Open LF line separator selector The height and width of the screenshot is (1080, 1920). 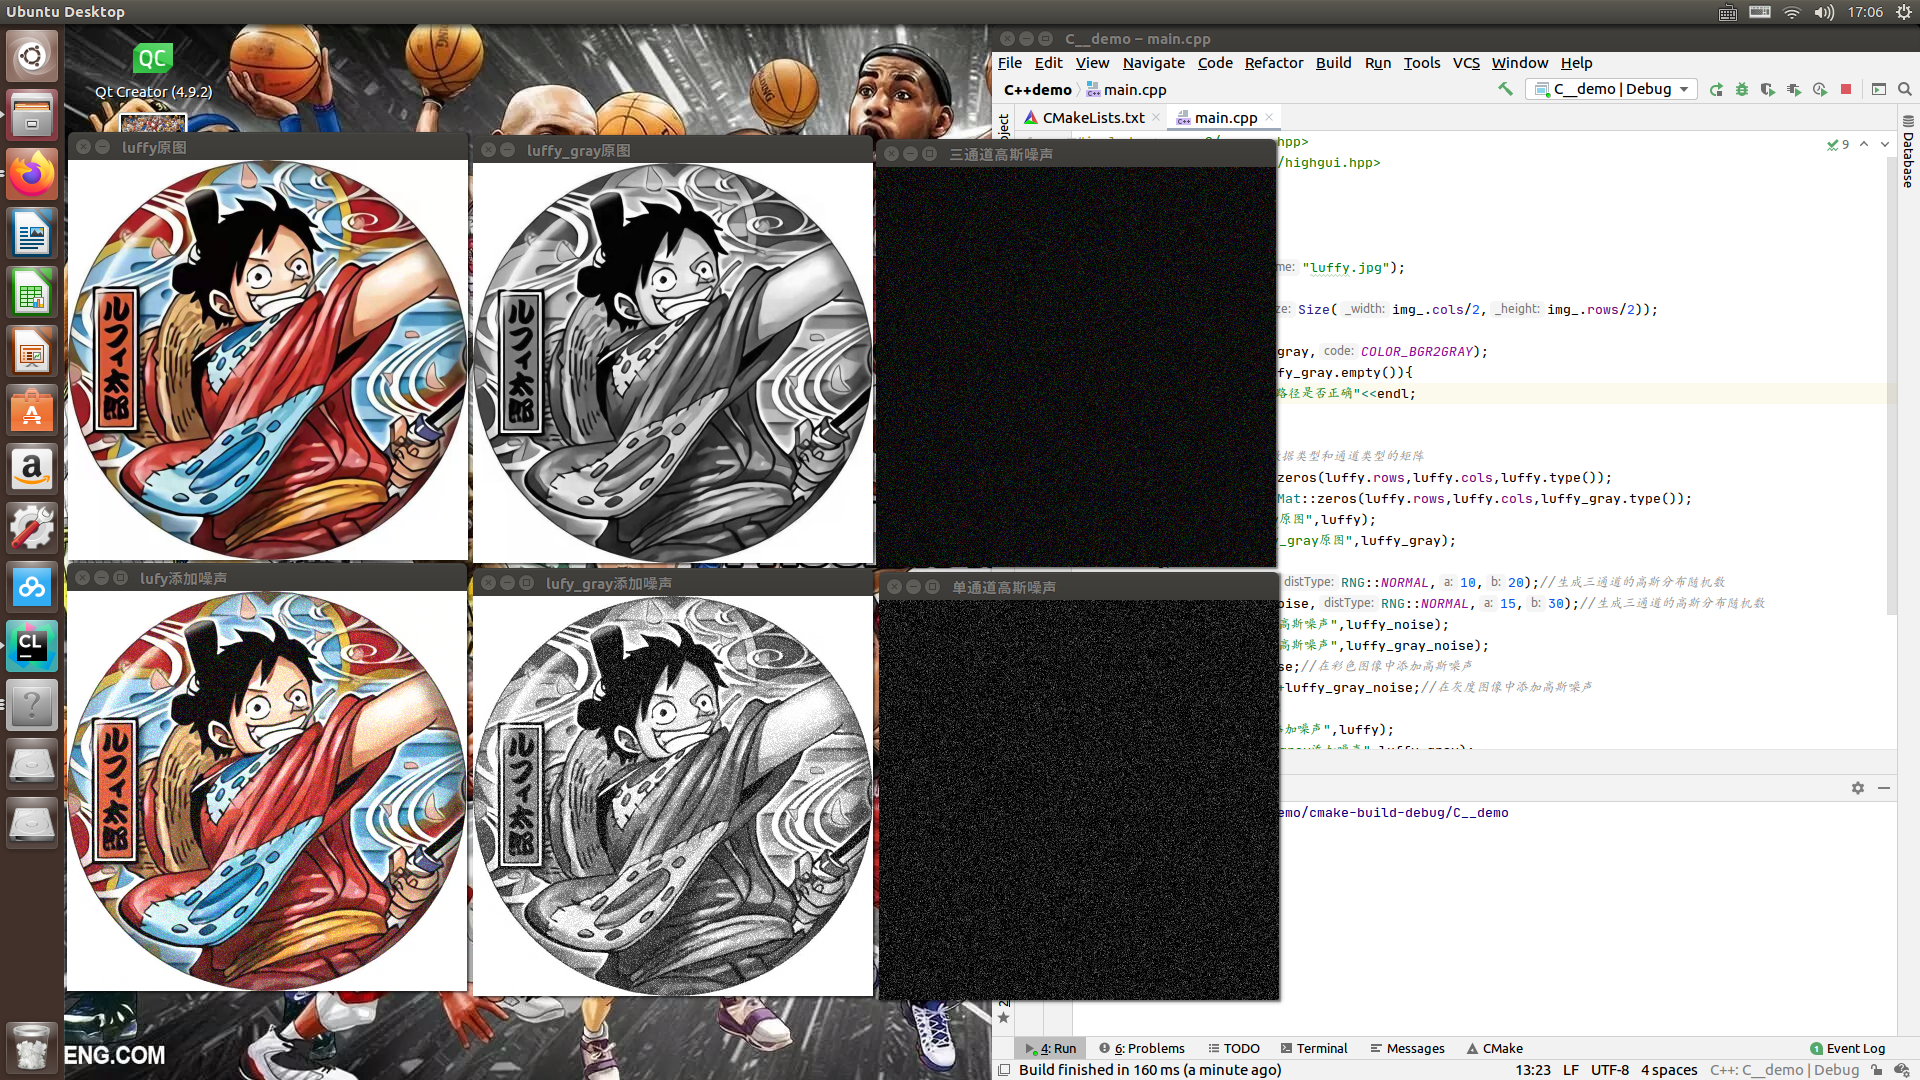(x=1571, y=1070)
